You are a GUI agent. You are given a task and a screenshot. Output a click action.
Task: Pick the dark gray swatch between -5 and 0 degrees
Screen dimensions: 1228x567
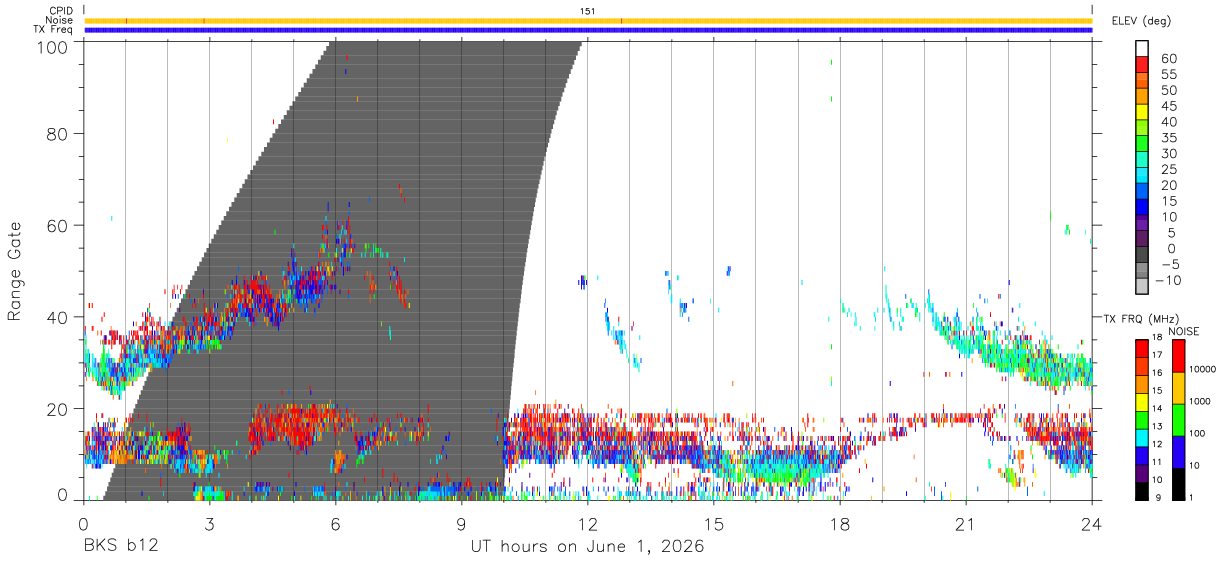point(1141,256)
